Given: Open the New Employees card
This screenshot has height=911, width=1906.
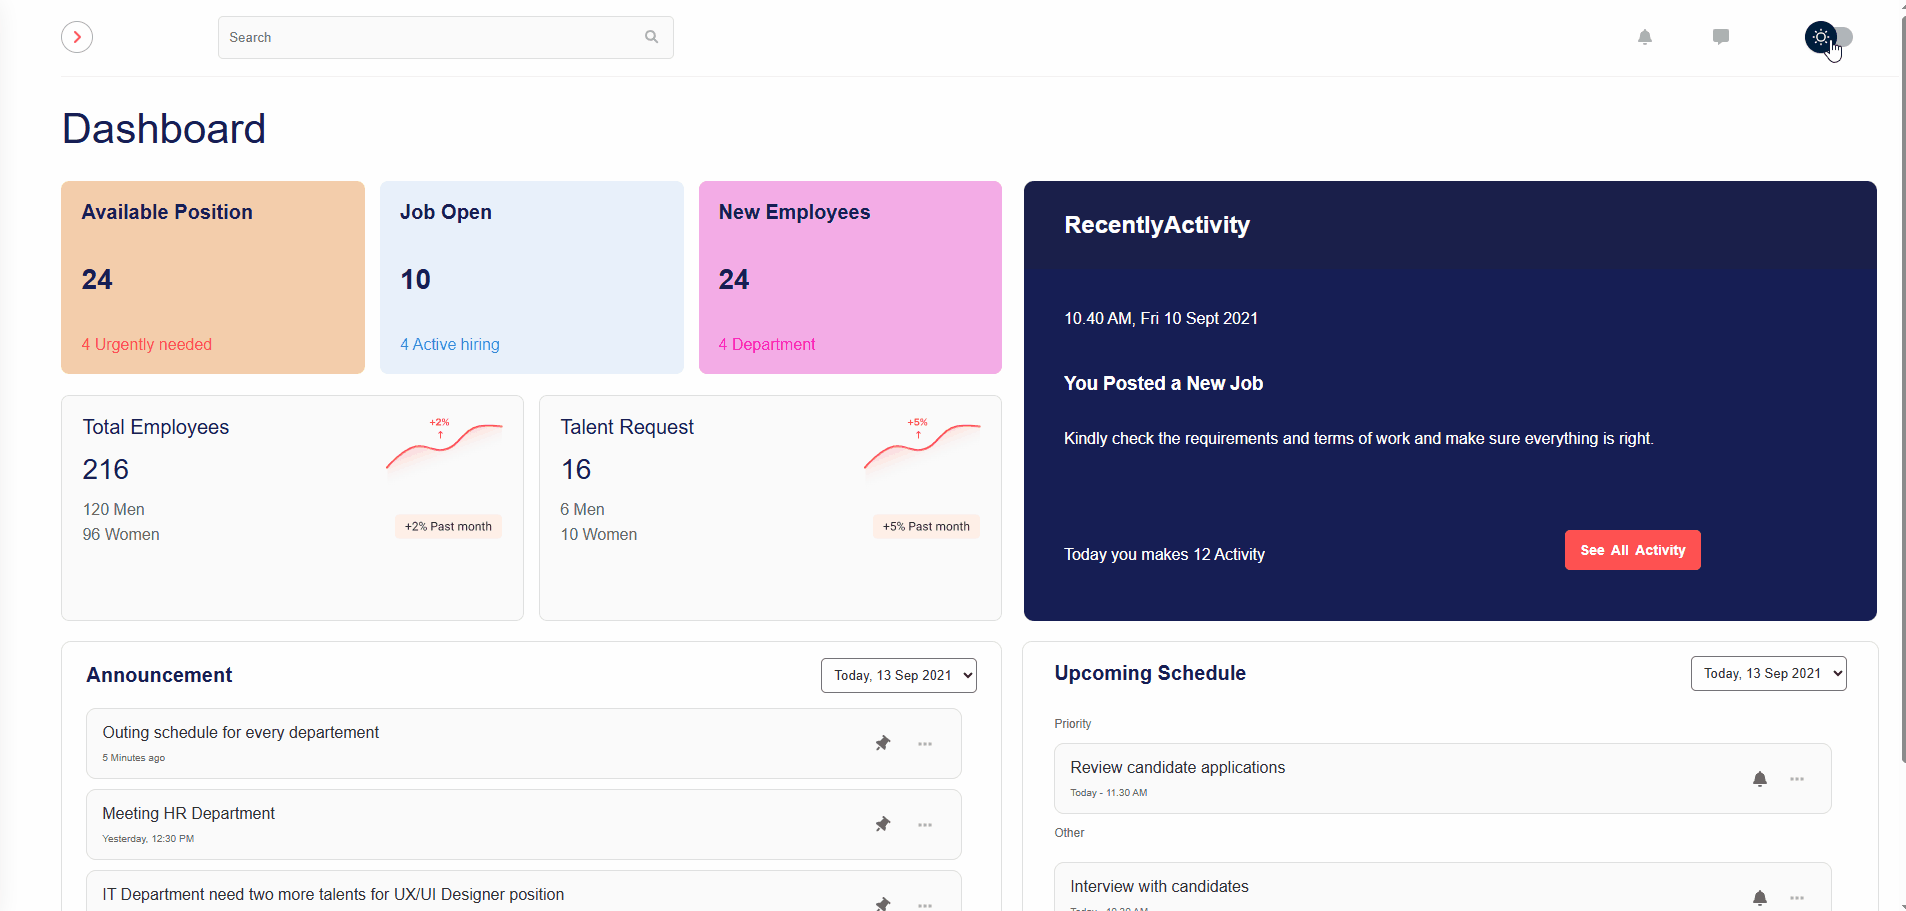Looking at the screenshot, I should tap(850, 277).
